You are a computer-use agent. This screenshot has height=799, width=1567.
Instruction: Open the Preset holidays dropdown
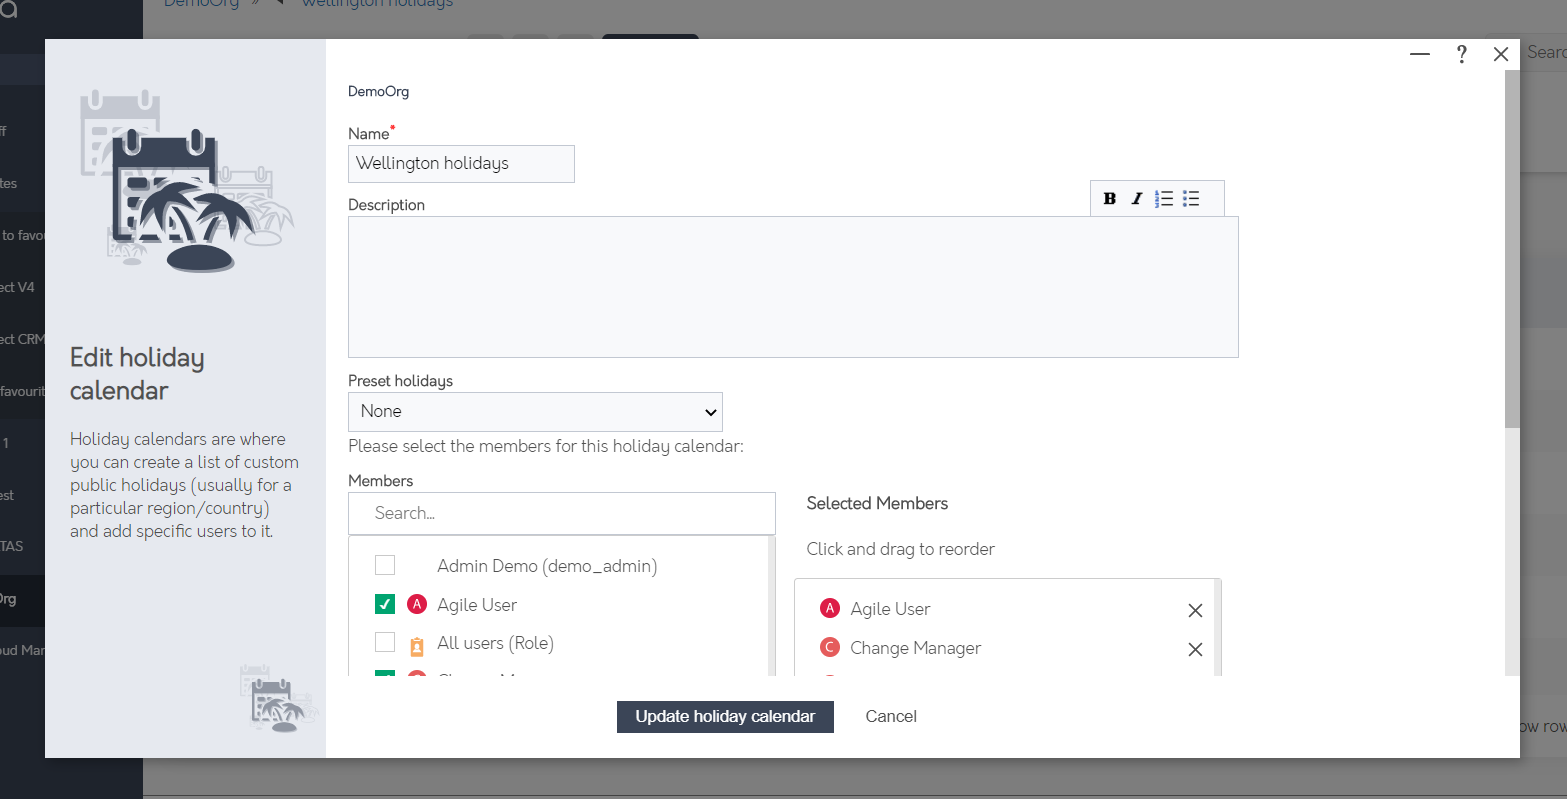tap(535, 412)
